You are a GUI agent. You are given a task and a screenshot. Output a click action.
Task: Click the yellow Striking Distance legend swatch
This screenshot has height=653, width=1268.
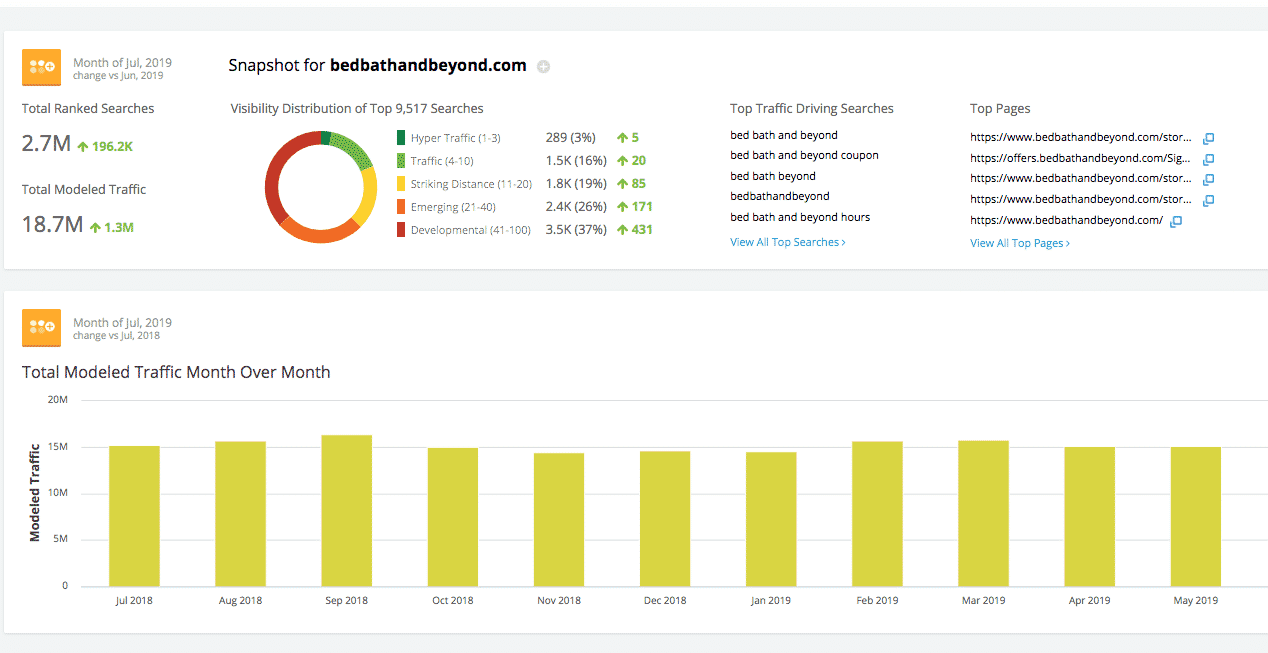coord(401,184)
